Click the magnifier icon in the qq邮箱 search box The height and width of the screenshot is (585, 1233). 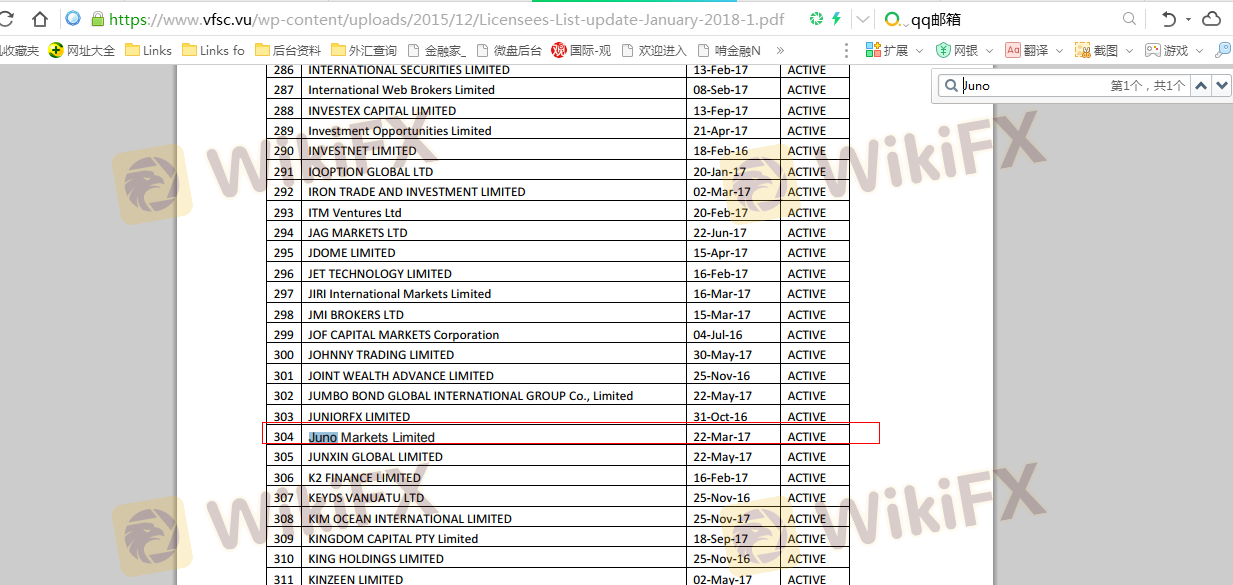click(1129, 19)
